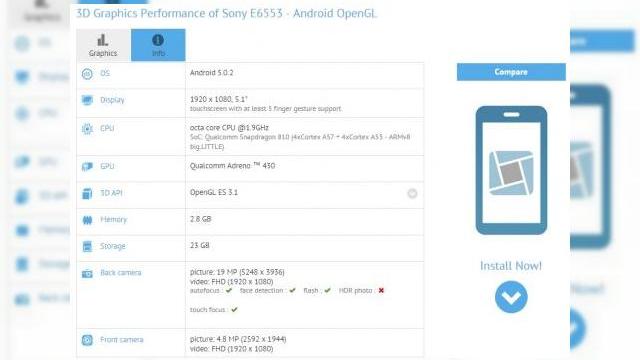
Task: Click 'Qualcomm Adreno 430' GPU value
Action: coord(232,166)
